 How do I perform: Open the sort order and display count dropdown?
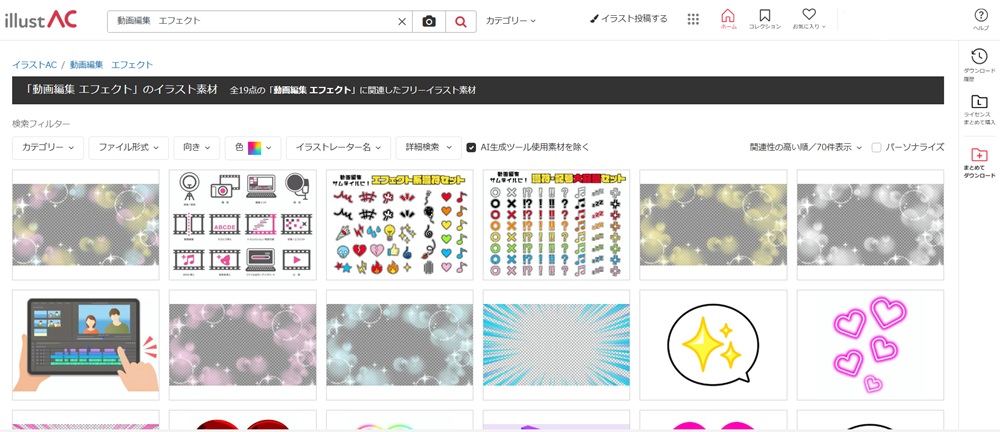(805, 147)
